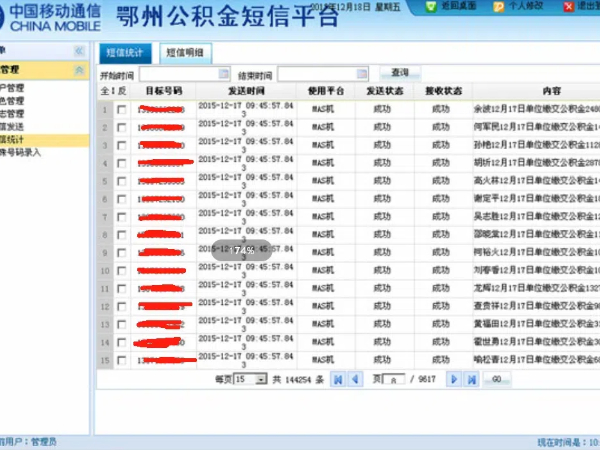Click row 2 content starting 何军民
This screenshot has width=600, height=450.
coord(536,127)
